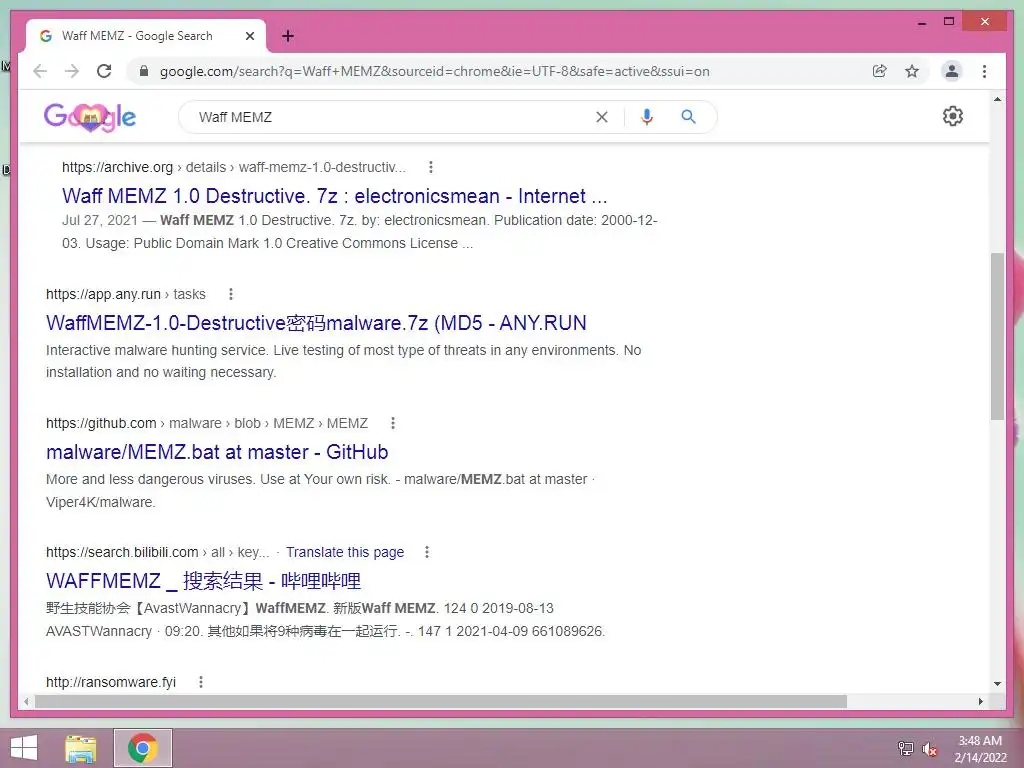This screenshot has width=1024, height=768.
Task: Open the Windows Start menu
Action: tap(24, 748)
